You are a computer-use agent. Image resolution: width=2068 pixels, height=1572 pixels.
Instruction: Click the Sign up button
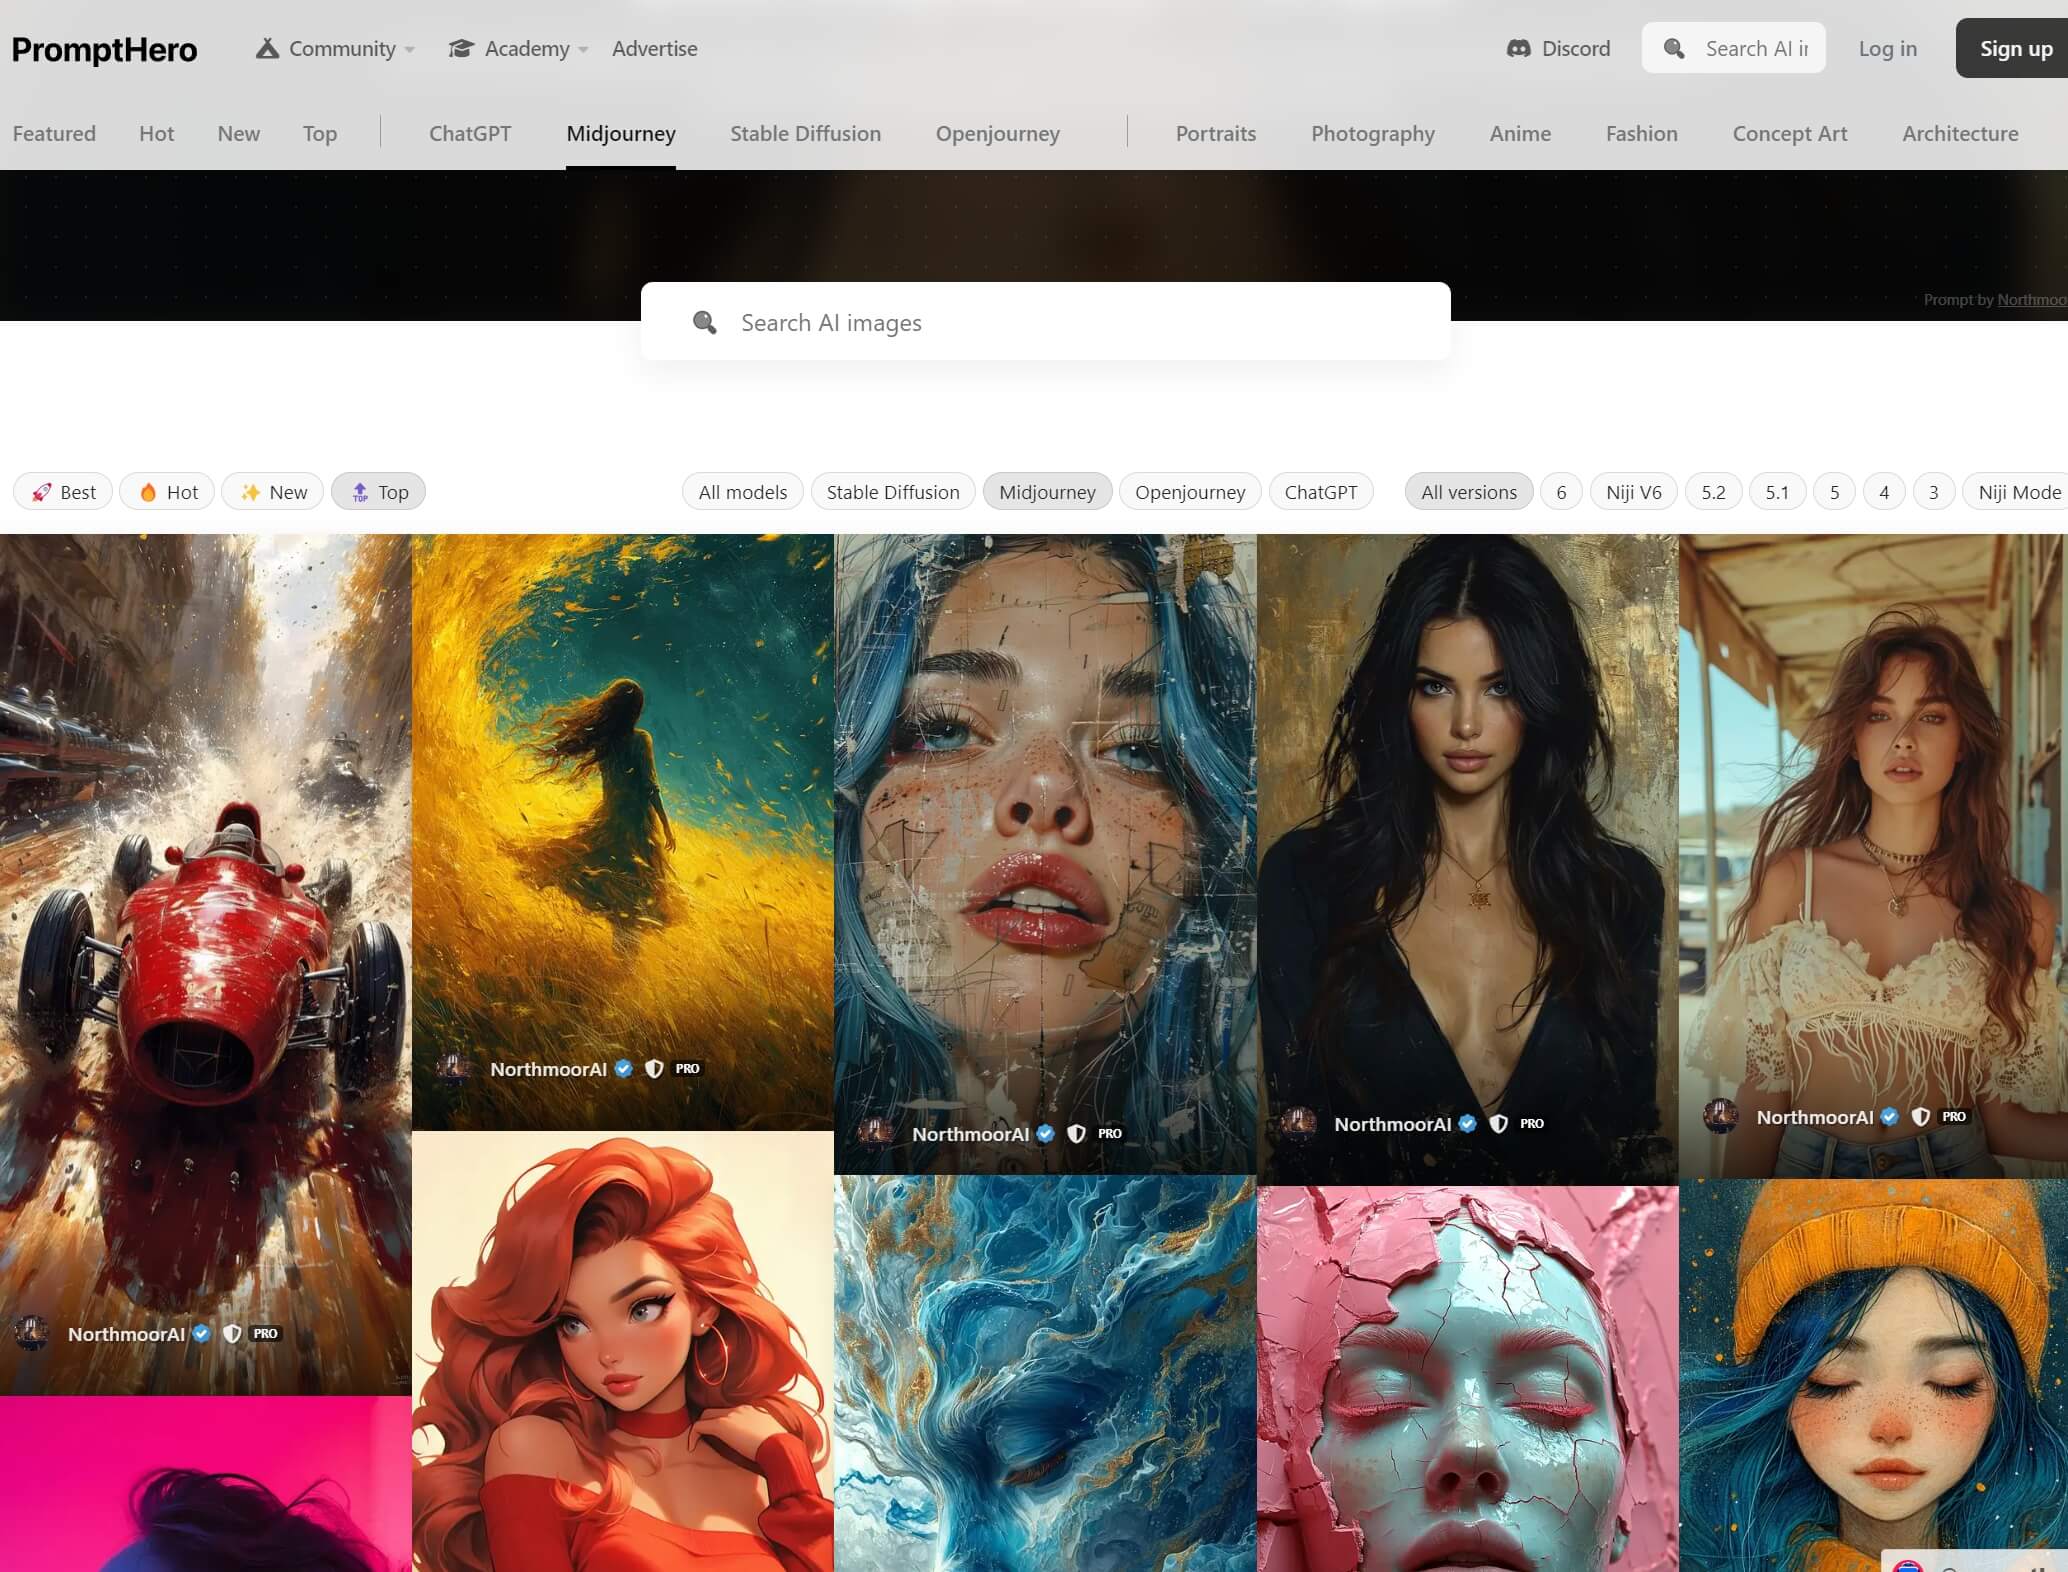pos(2014,48)
